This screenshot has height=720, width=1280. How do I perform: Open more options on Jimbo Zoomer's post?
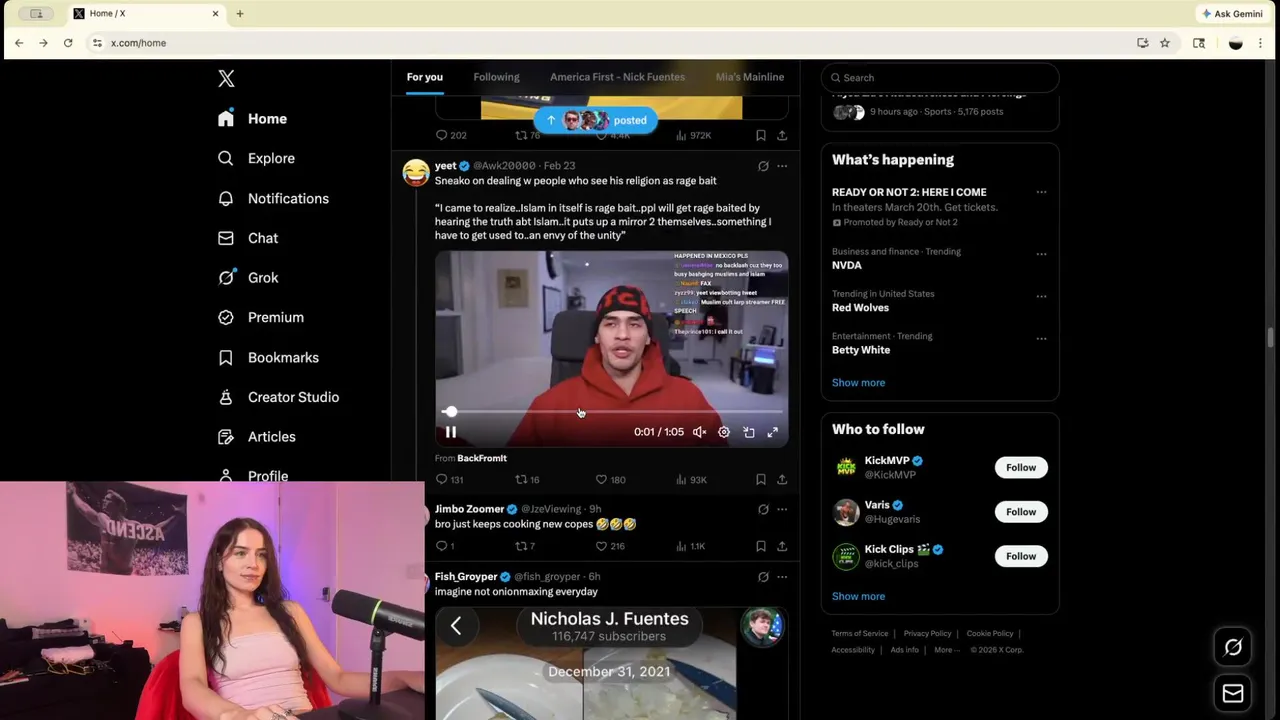[782, 509]
